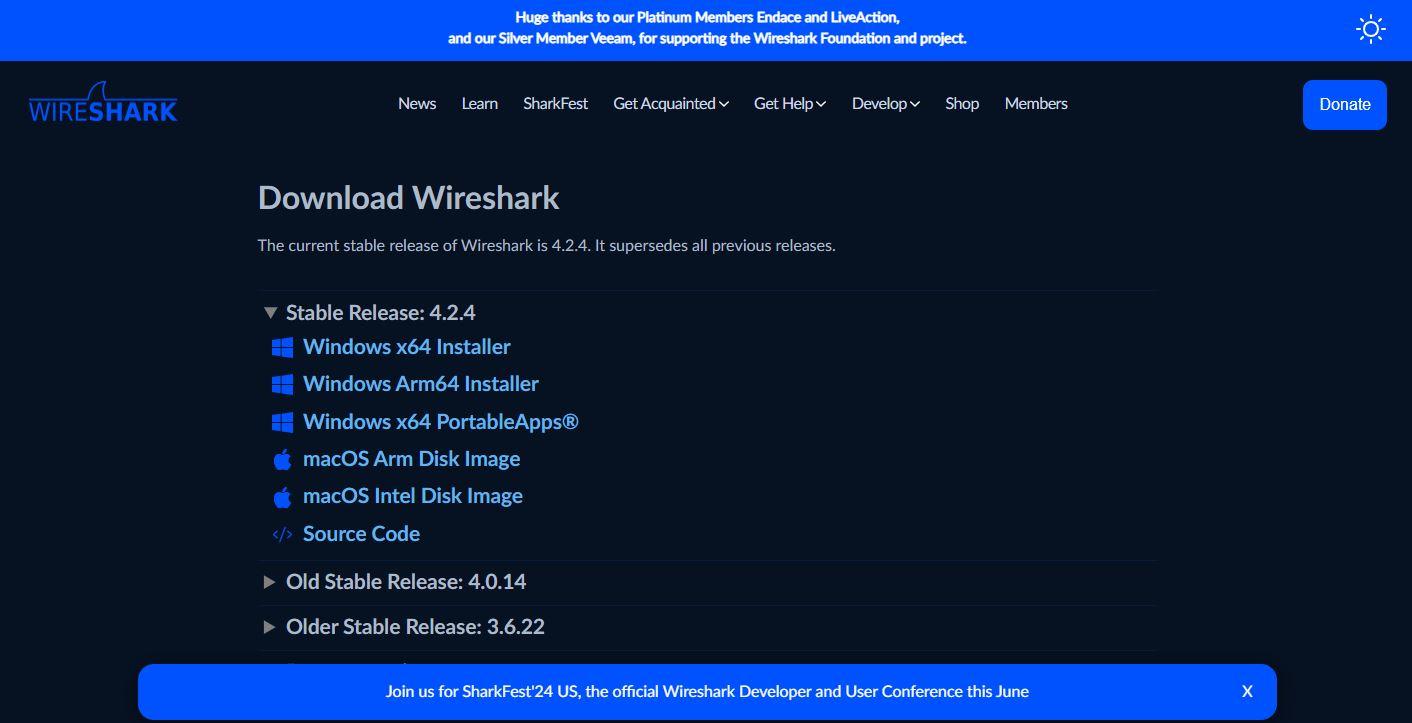Go to the News page
Screen dimensions: 1412x723
417,103
